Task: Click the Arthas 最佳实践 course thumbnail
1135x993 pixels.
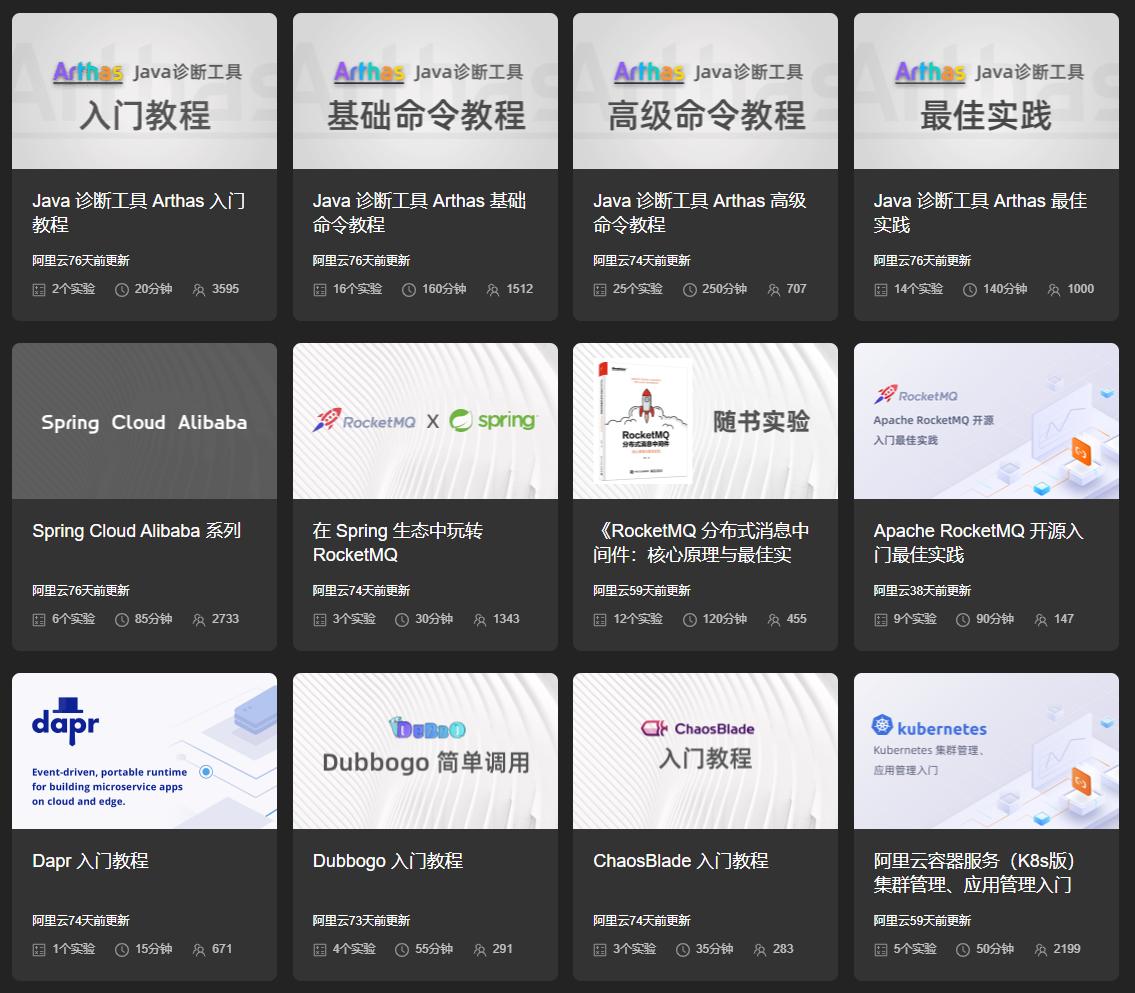Action: click(986, 89)
